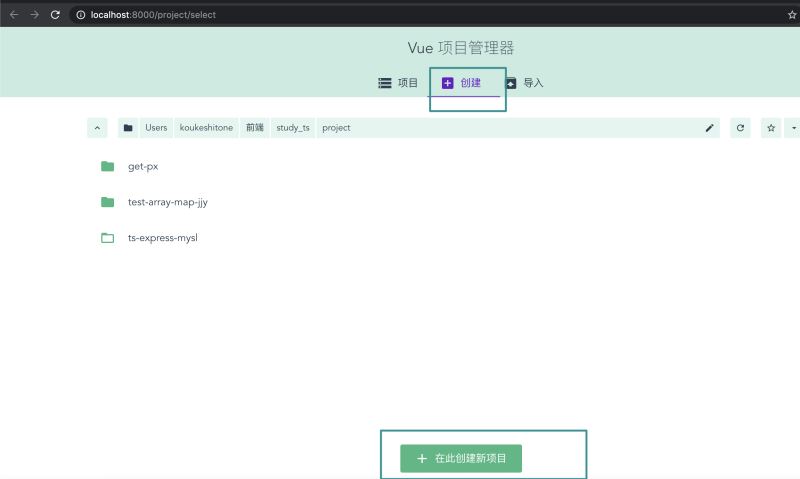
Task: Go back in browser history
Action: tap(14, 15)
